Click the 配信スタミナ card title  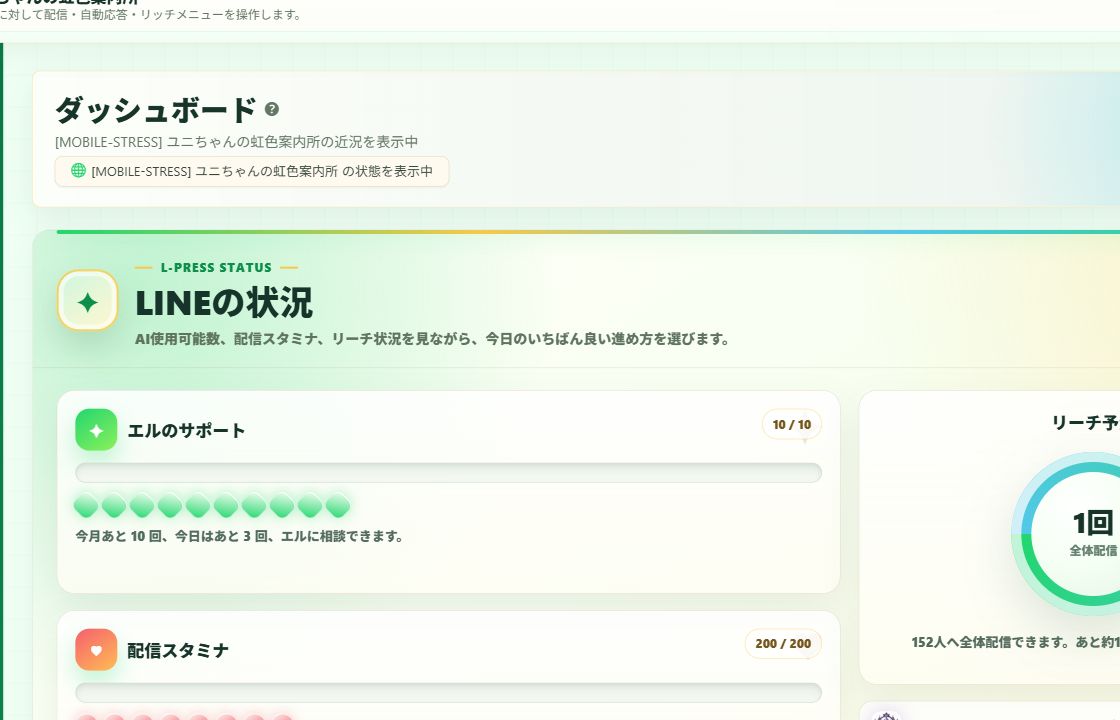click(178, 651)
